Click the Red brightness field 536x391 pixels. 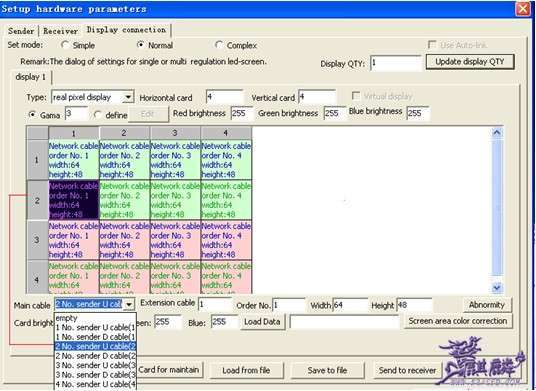tap(242, 113)
